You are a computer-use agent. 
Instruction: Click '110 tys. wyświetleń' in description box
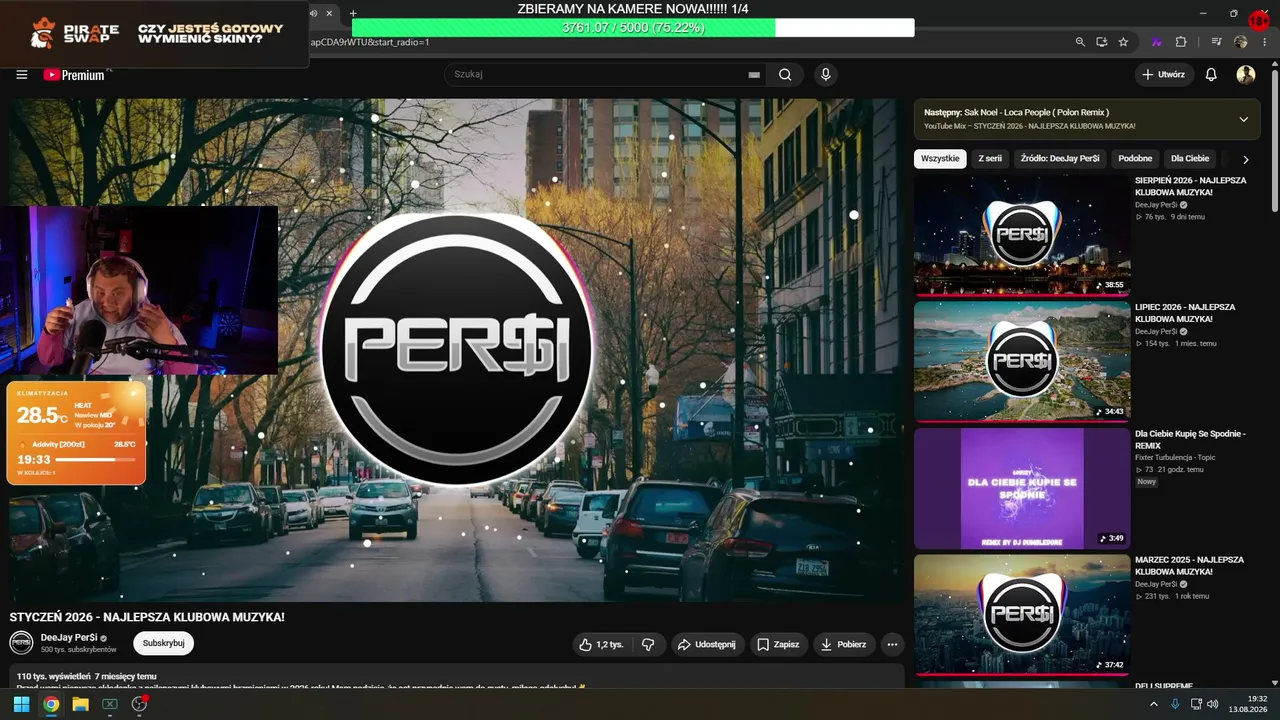click(54, 677)
